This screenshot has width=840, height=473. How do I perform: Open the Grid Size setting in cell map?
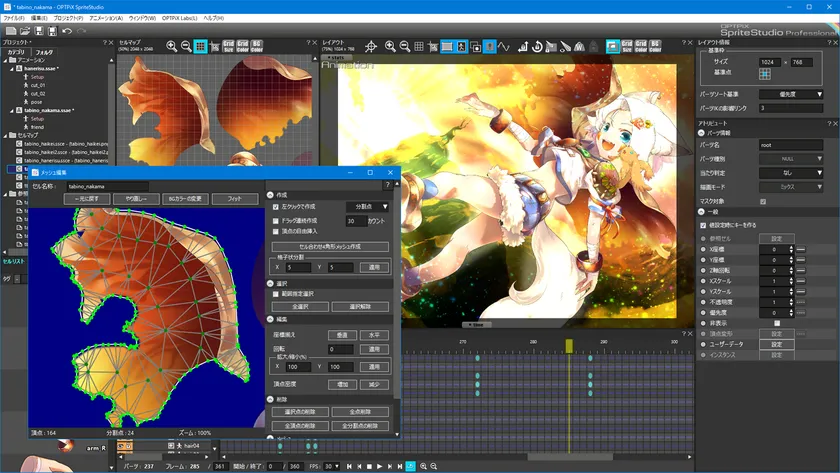[x=228, y=46]
